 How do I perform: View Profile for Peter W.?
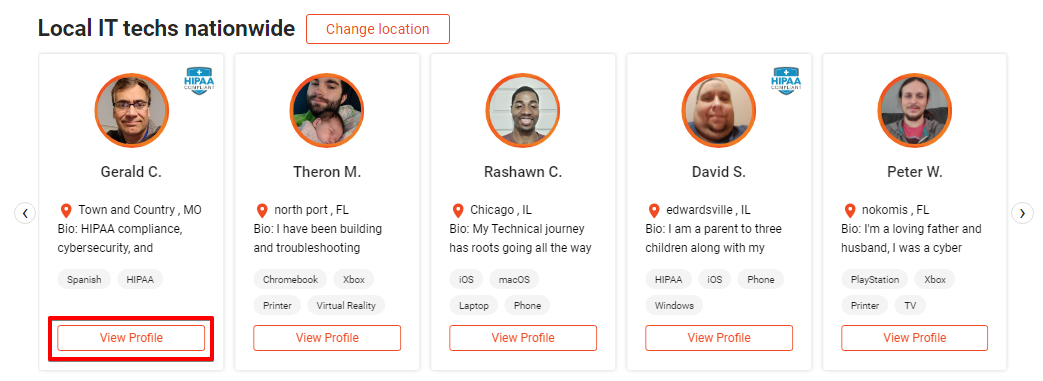point(915,338)
